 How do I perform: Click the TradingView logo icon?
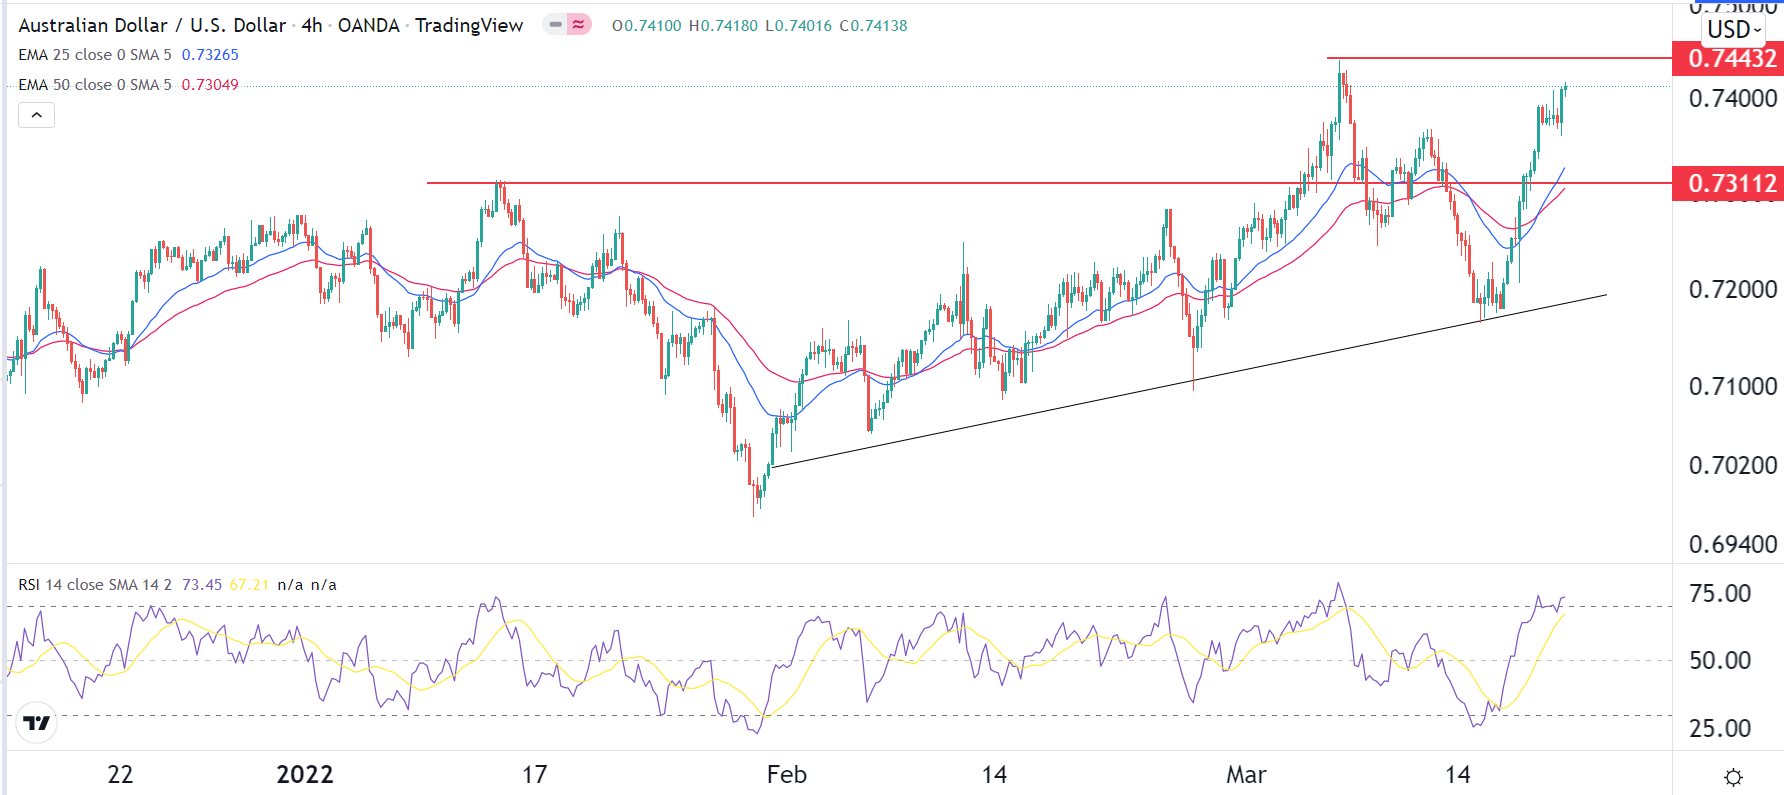(37, 723)
